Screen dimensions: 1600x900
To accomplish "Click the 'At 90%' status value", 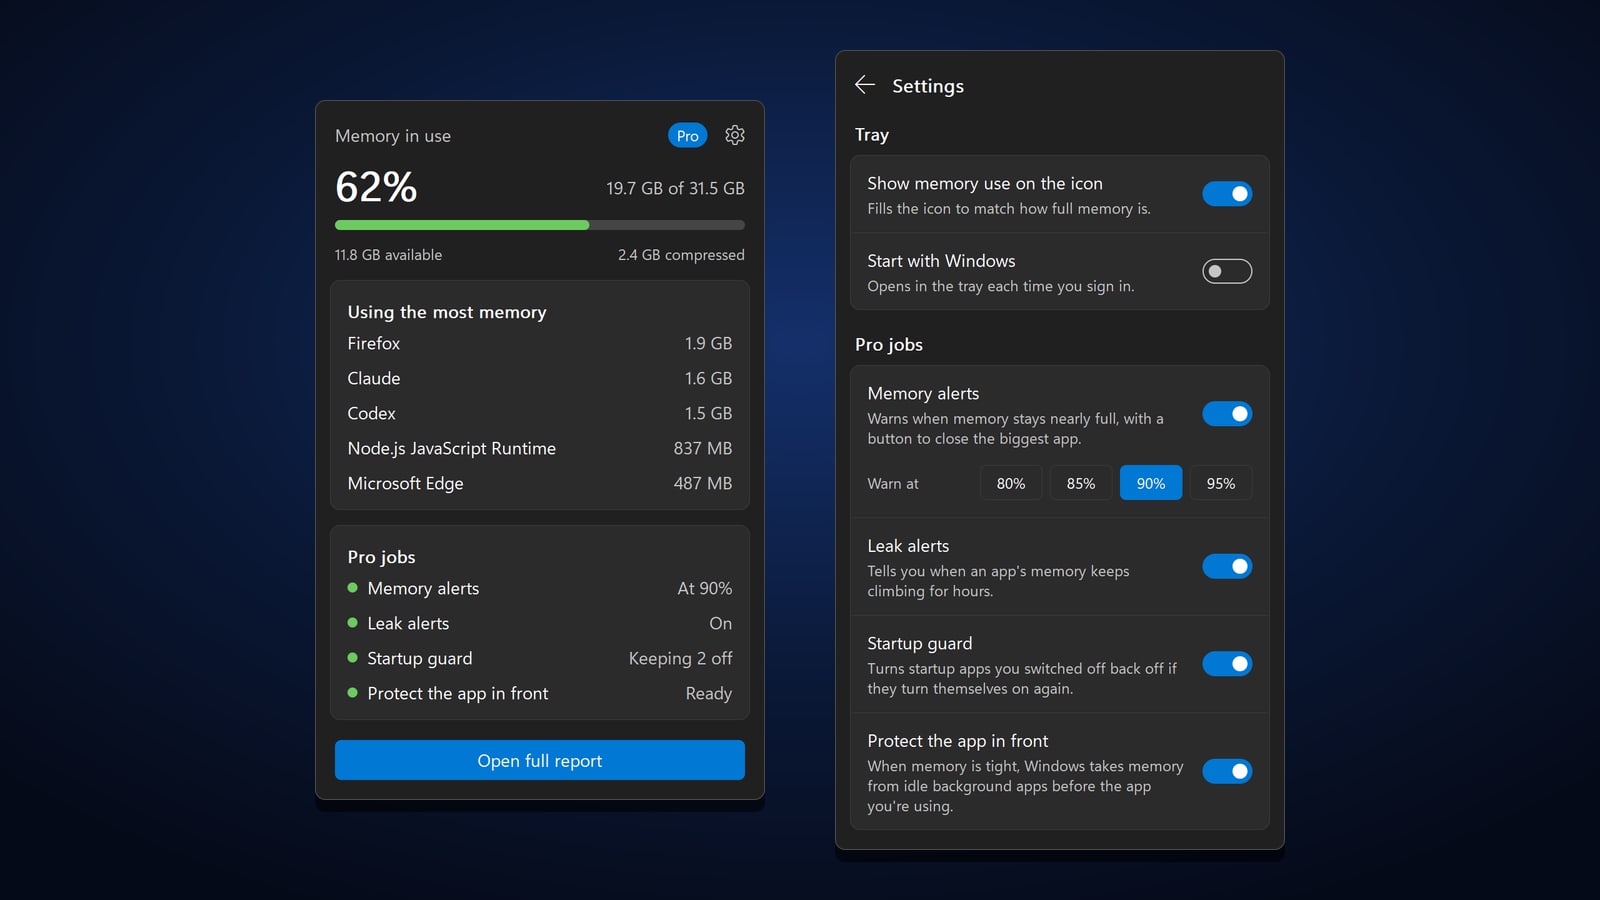I will [x=704, y=588].
